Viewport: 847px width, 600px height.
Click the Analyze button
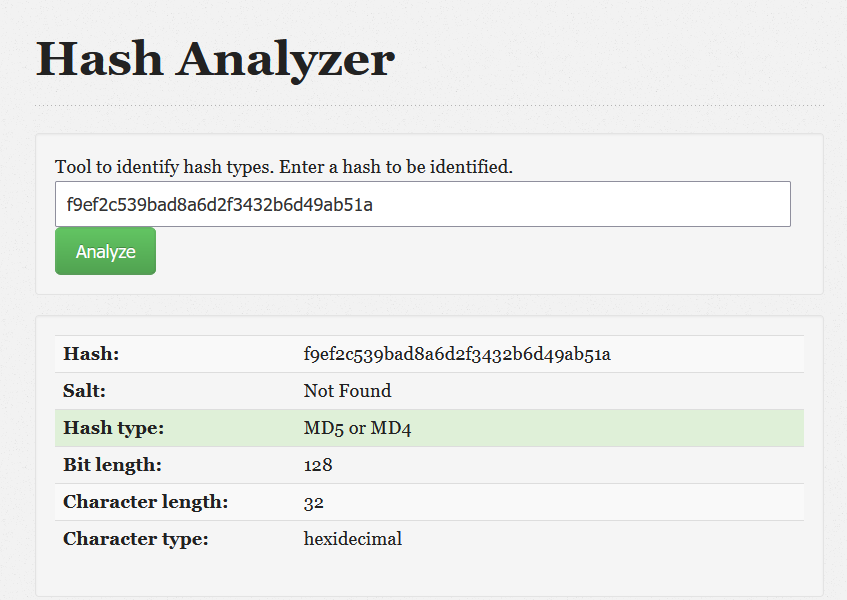click(x=105, y=251)
